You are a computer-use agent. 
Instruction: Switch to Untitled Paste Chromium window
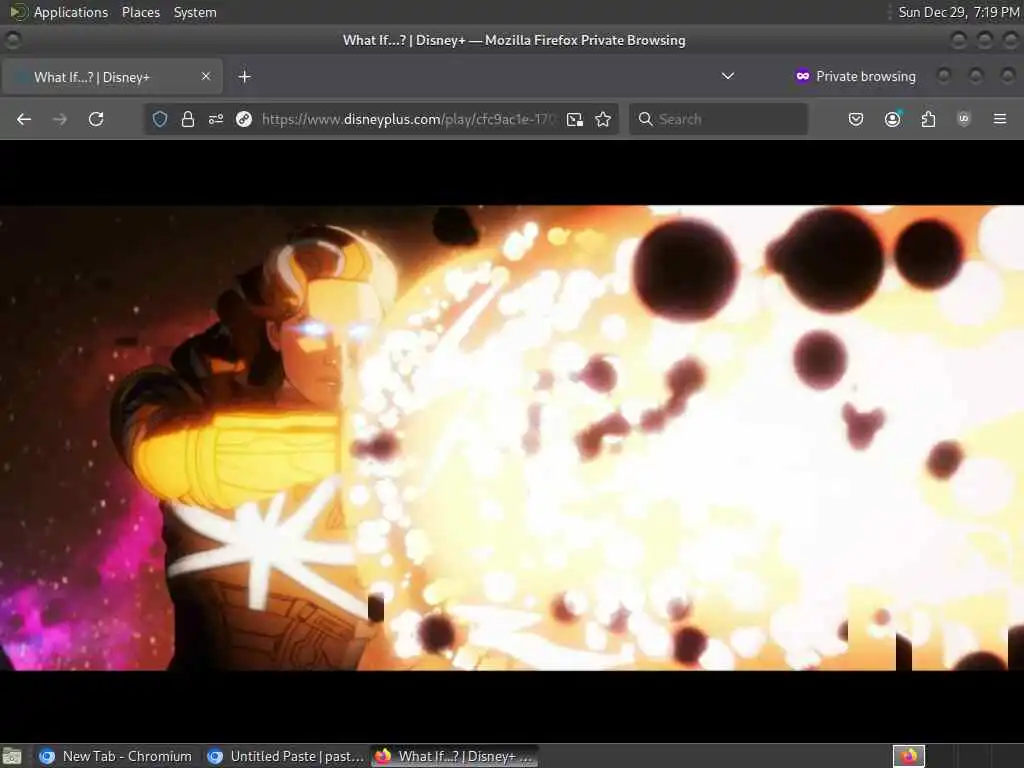(x=285, y=756)
